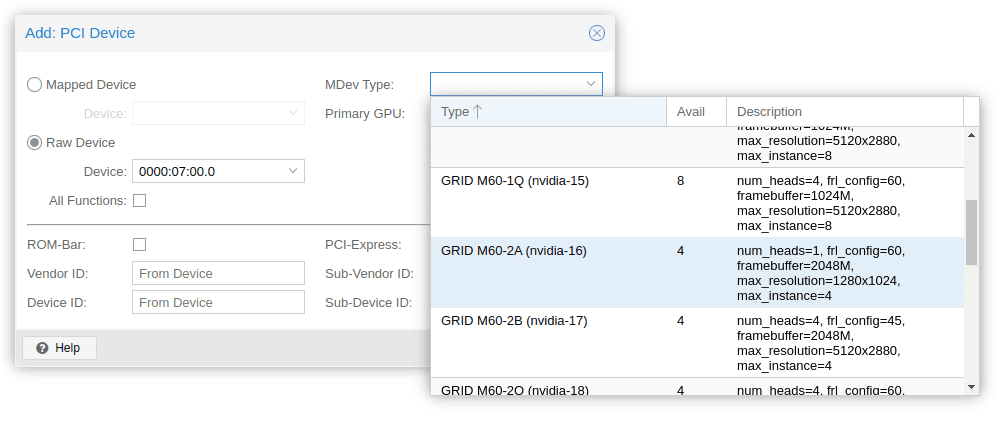Image resolution: width=1004 pixels, height=433 pixels.
Task: Expand the MDev Type dropdown arrow
Action: (x=591, y=84)
